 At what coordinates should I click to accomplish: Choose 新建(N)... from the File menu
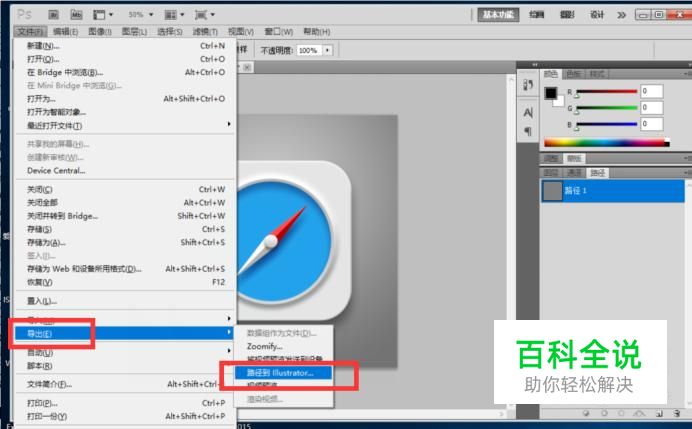point(126,45)
